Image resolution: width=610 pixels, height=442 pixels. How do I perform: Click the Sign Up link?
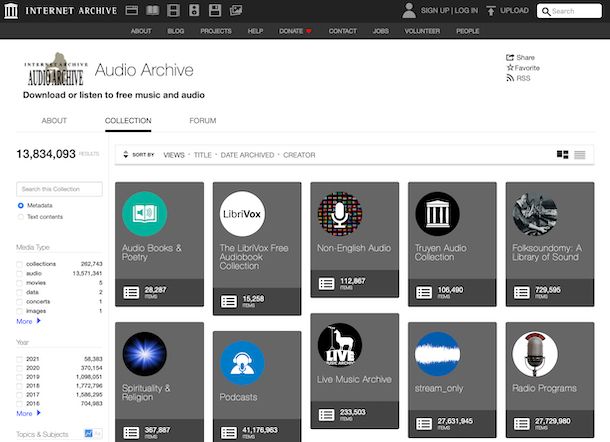click(x=435, y=11)
